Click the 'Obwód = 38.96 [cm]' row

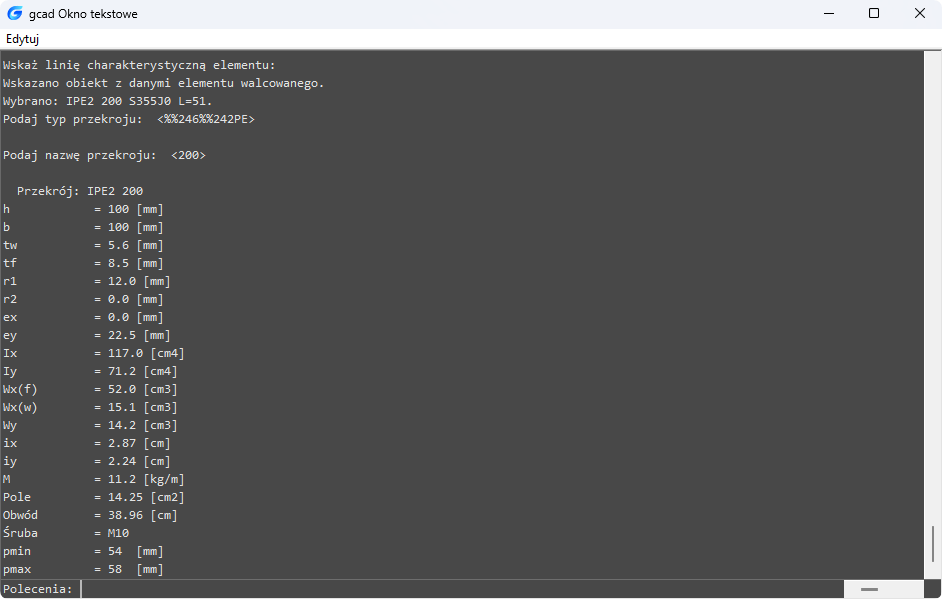[x=90, y=515]
